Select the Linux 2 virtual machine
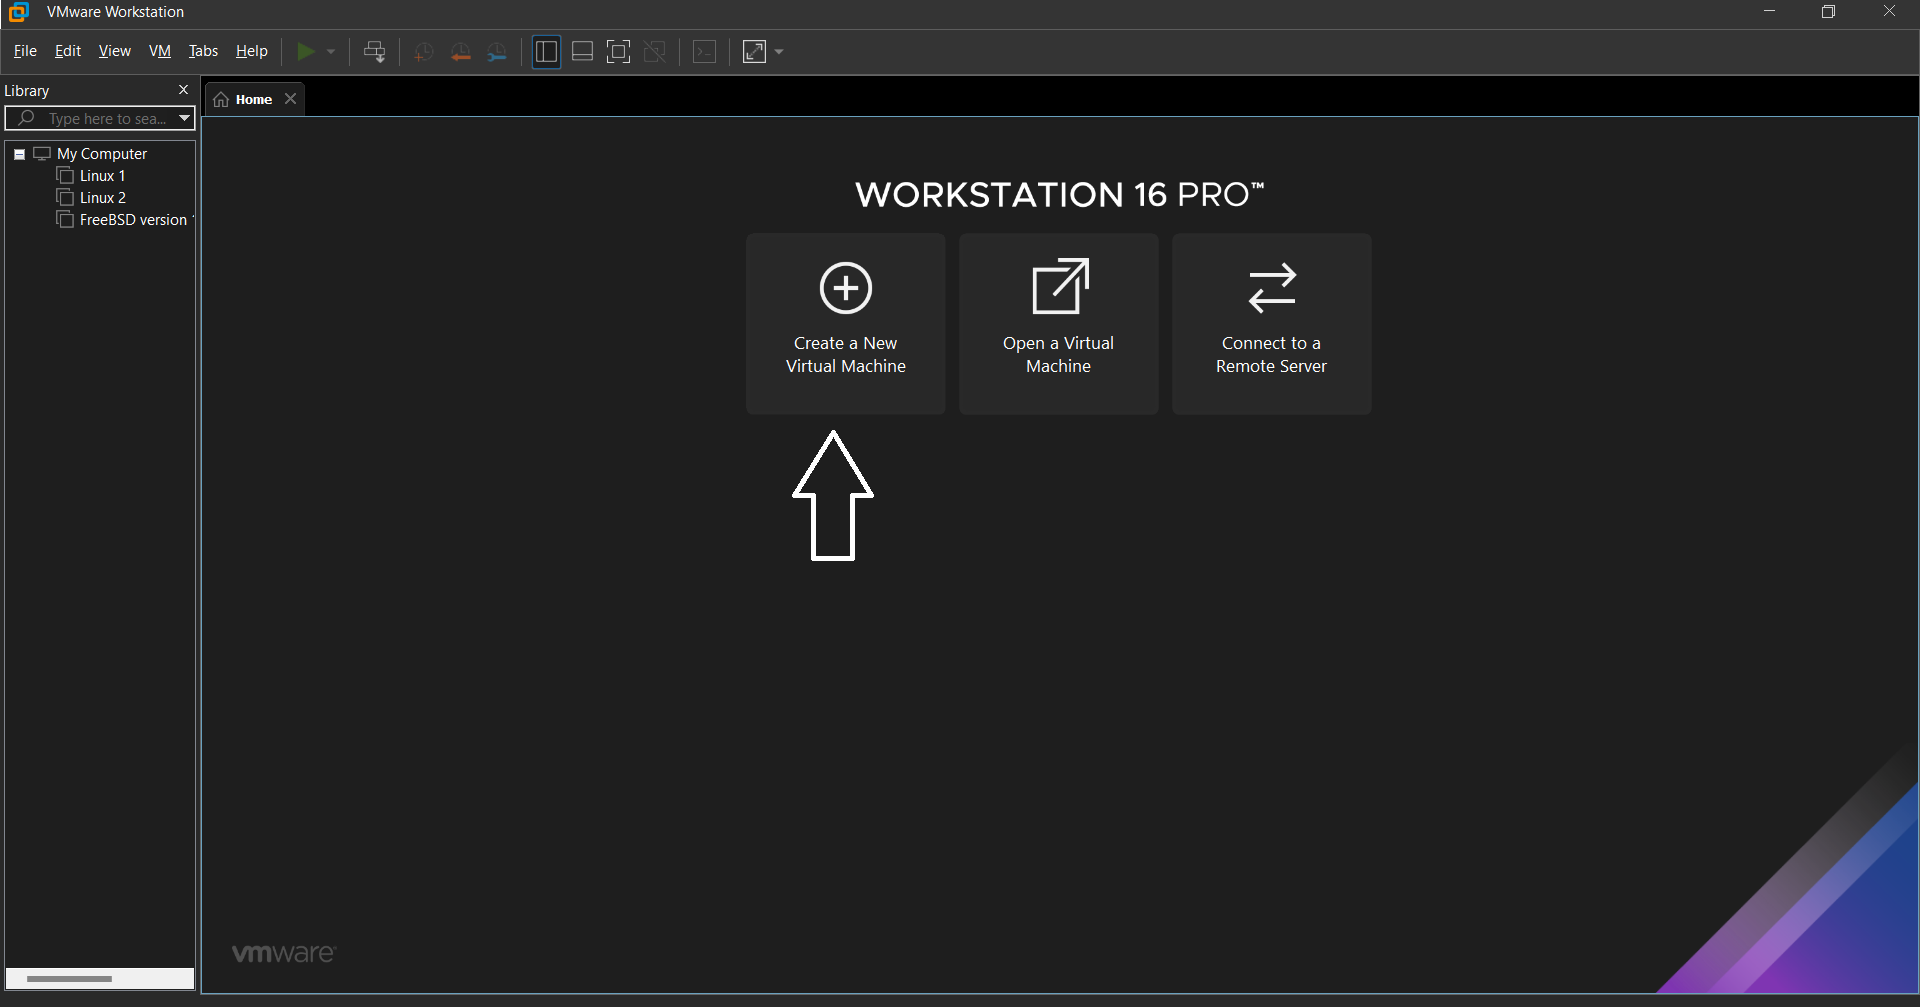 (x=103, y=198)
